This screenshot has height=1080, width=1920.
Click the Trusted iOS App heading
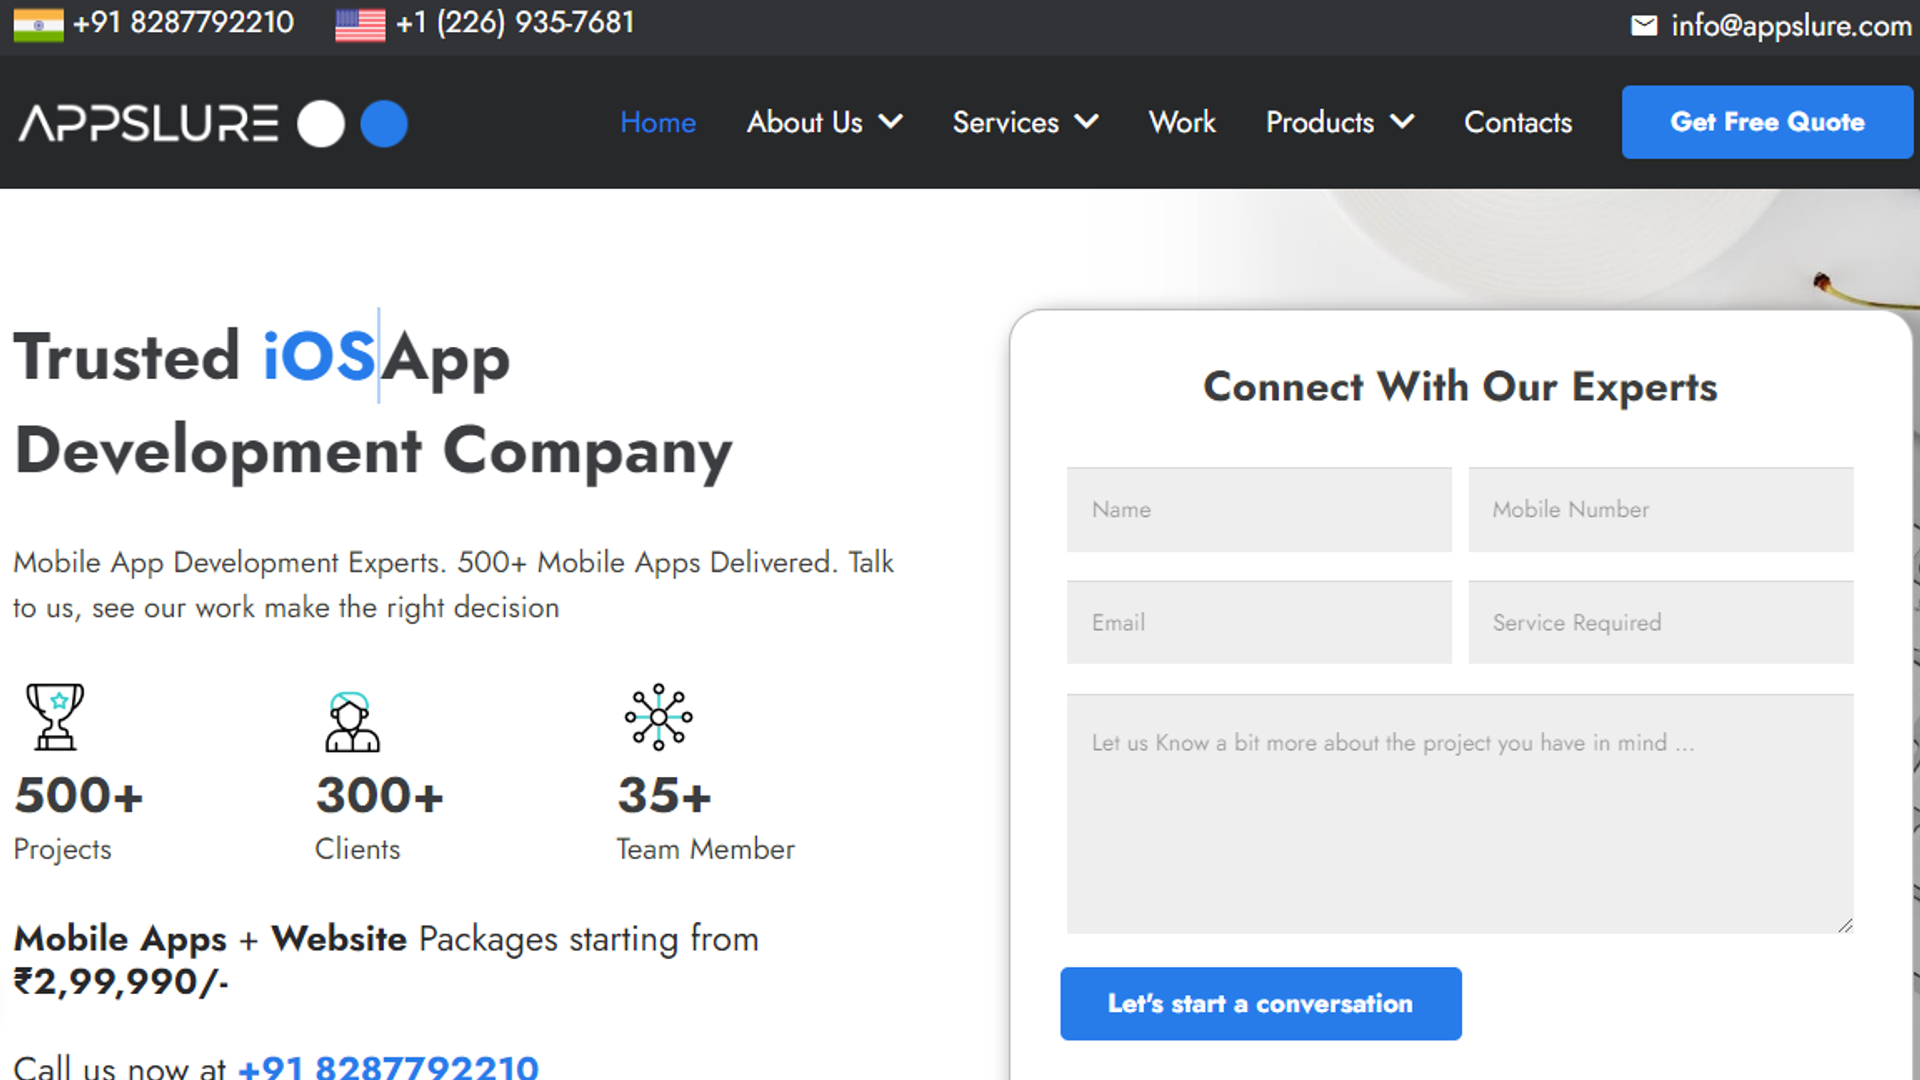[x=373, y=405]
